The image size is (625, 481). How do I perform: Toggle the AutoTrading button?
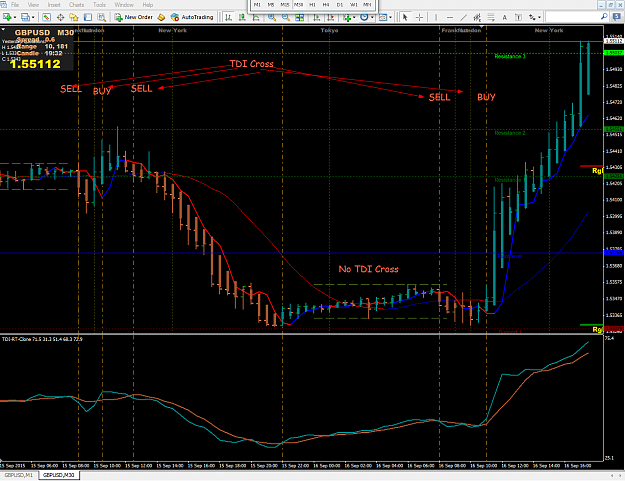[x=192, y=17]
